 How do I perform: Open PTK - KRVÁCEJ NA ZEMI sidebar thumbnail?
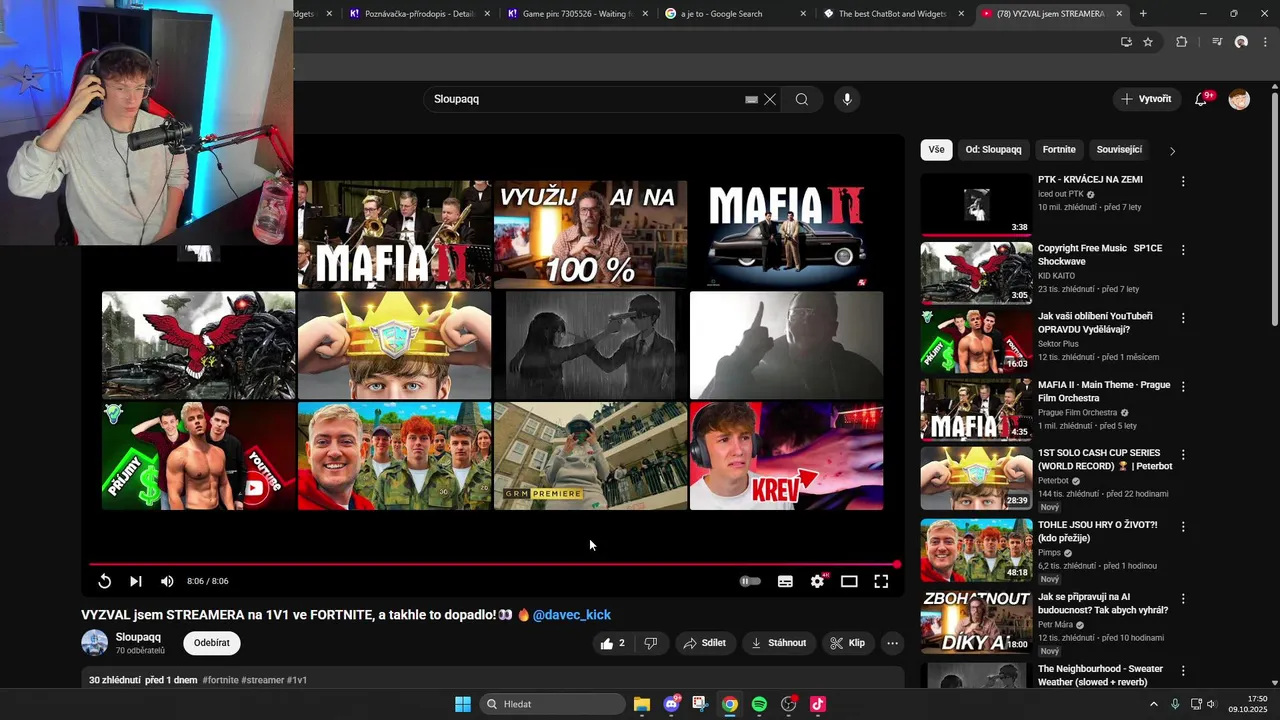[976, 204]
